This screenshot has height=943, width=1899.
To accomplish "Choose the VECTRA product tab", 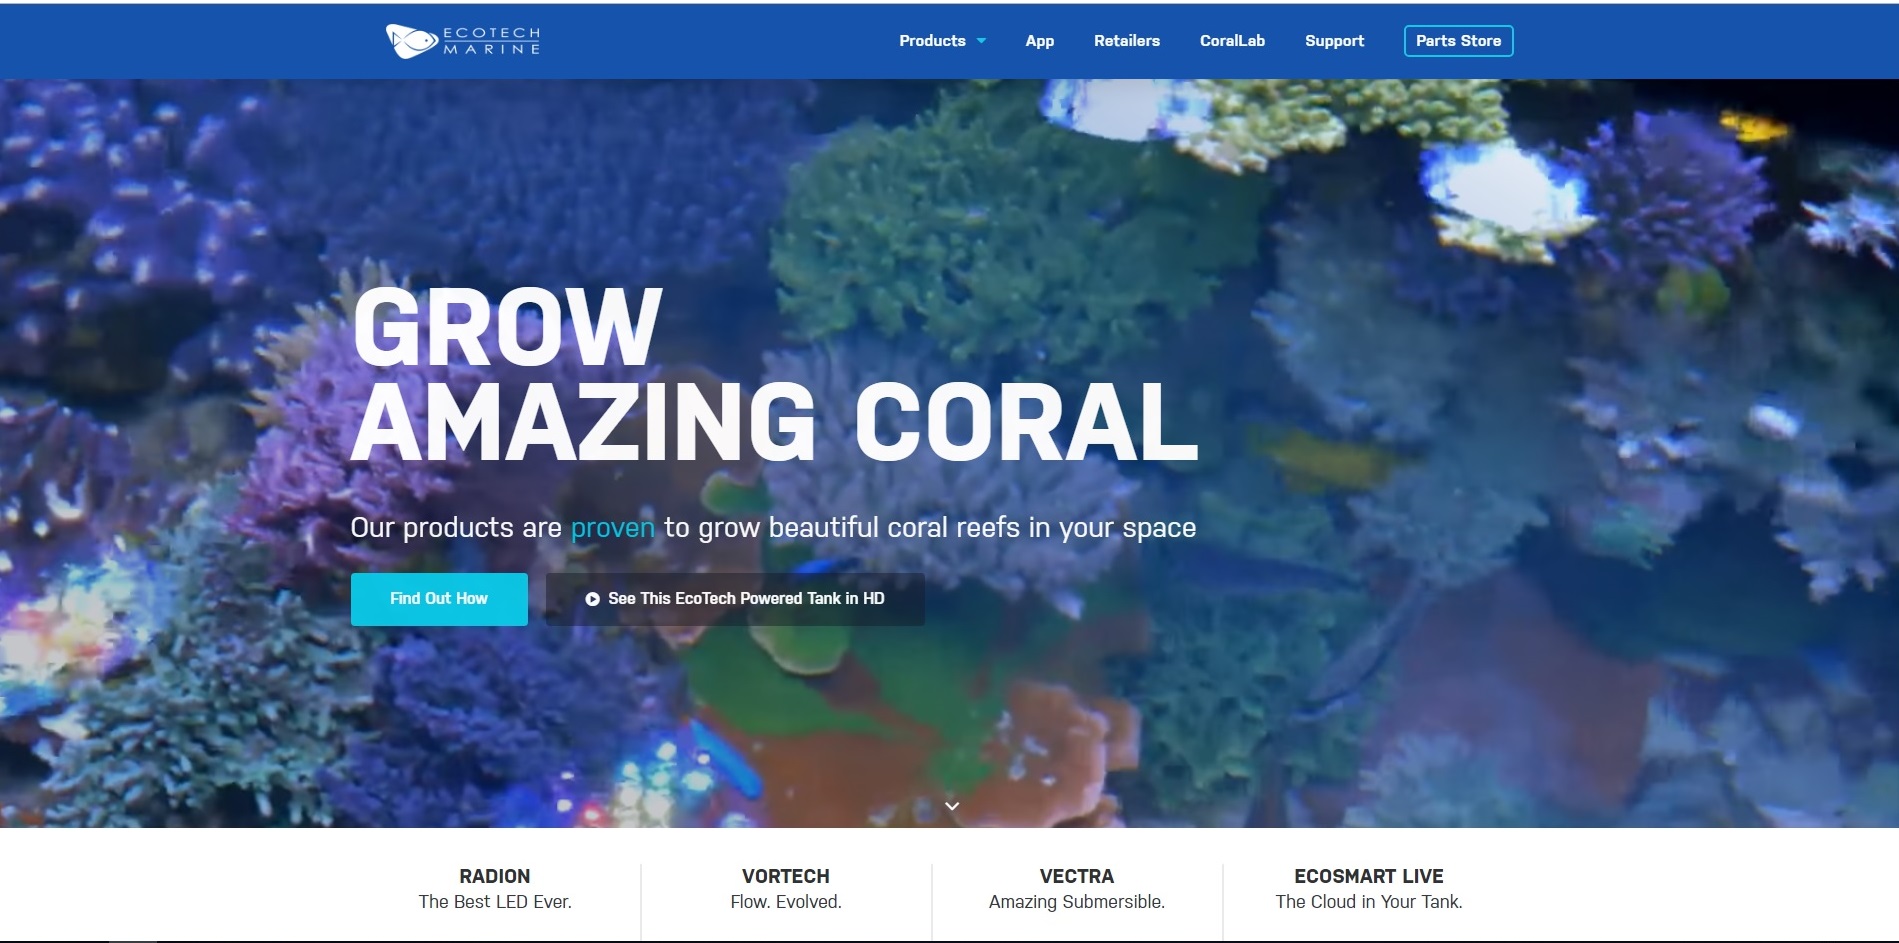I will coord(1076,876).
